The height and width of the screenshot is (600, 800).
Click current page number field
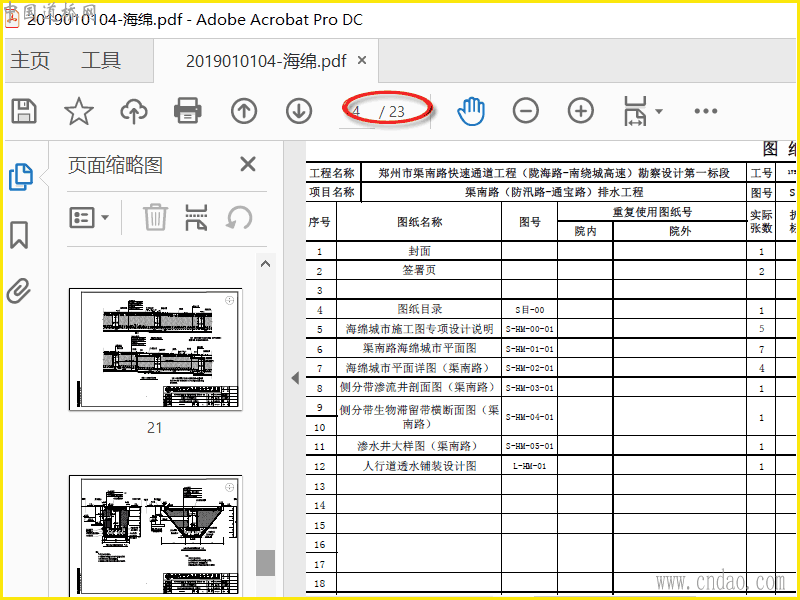(357, 111)
